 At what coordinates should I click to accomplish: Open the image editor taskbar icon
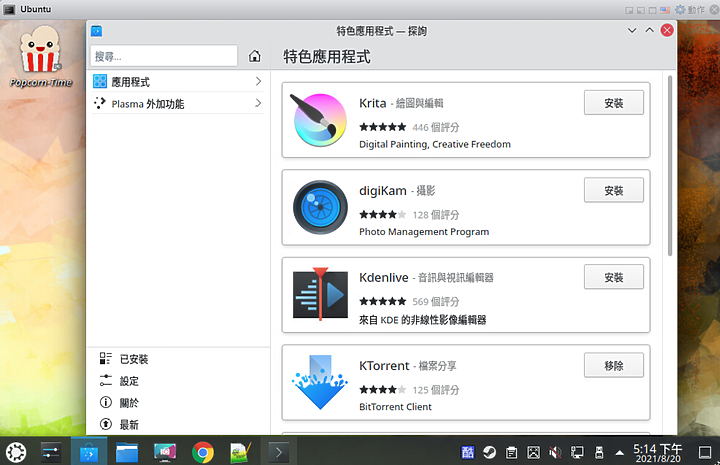pyautogui.click(x=241, y=453)
